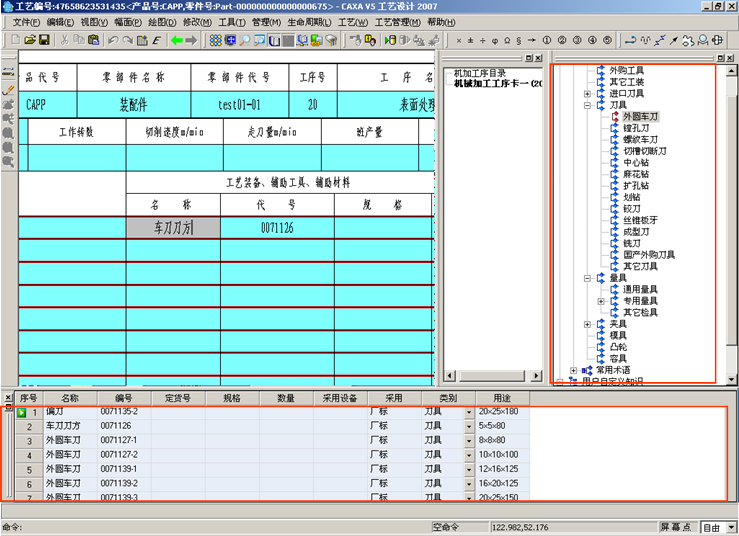Open 类别 dropdown on the 偏刀 row
The width and height of the screenshot is (739, 536).
469,412
